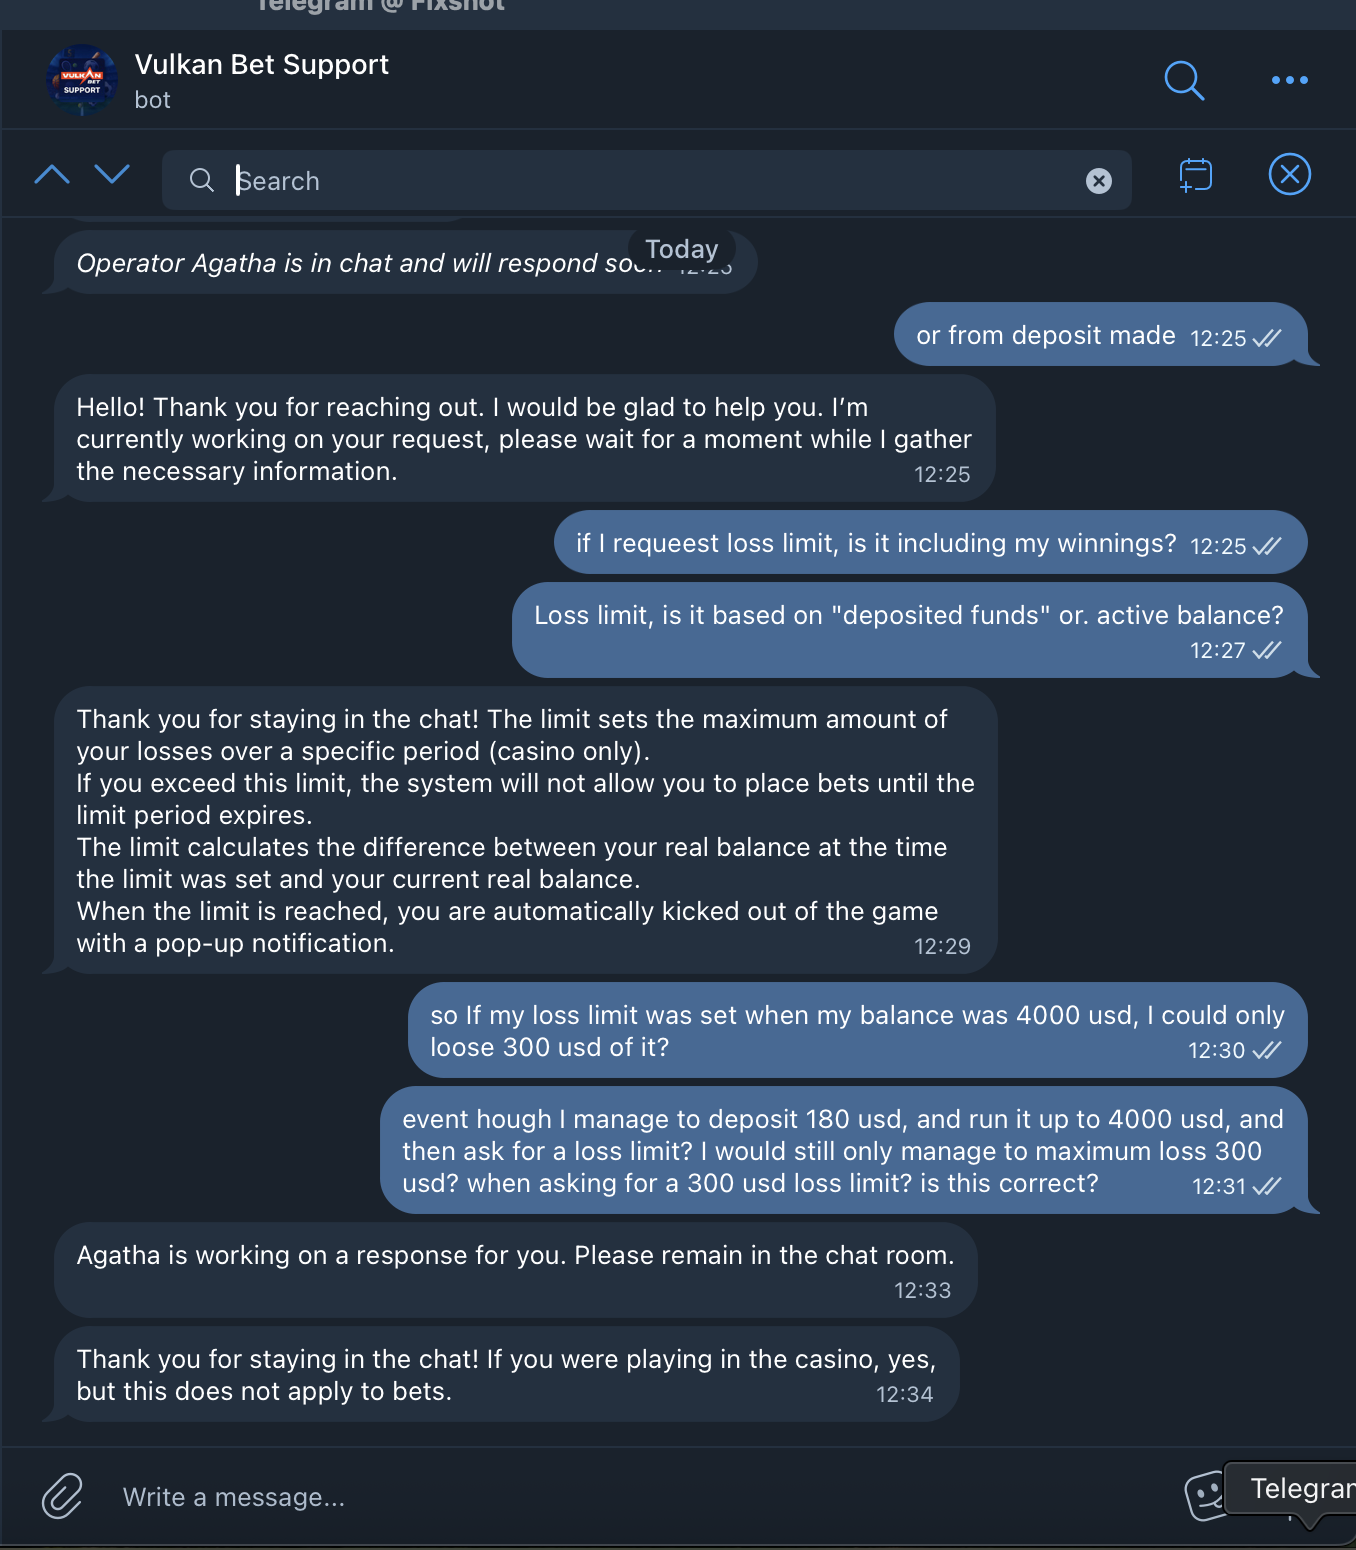Image resolution: width=1356 pixels, height=1550 pixels.
Task: Focus the Write a message field
Action: (x=600, y=1497)
